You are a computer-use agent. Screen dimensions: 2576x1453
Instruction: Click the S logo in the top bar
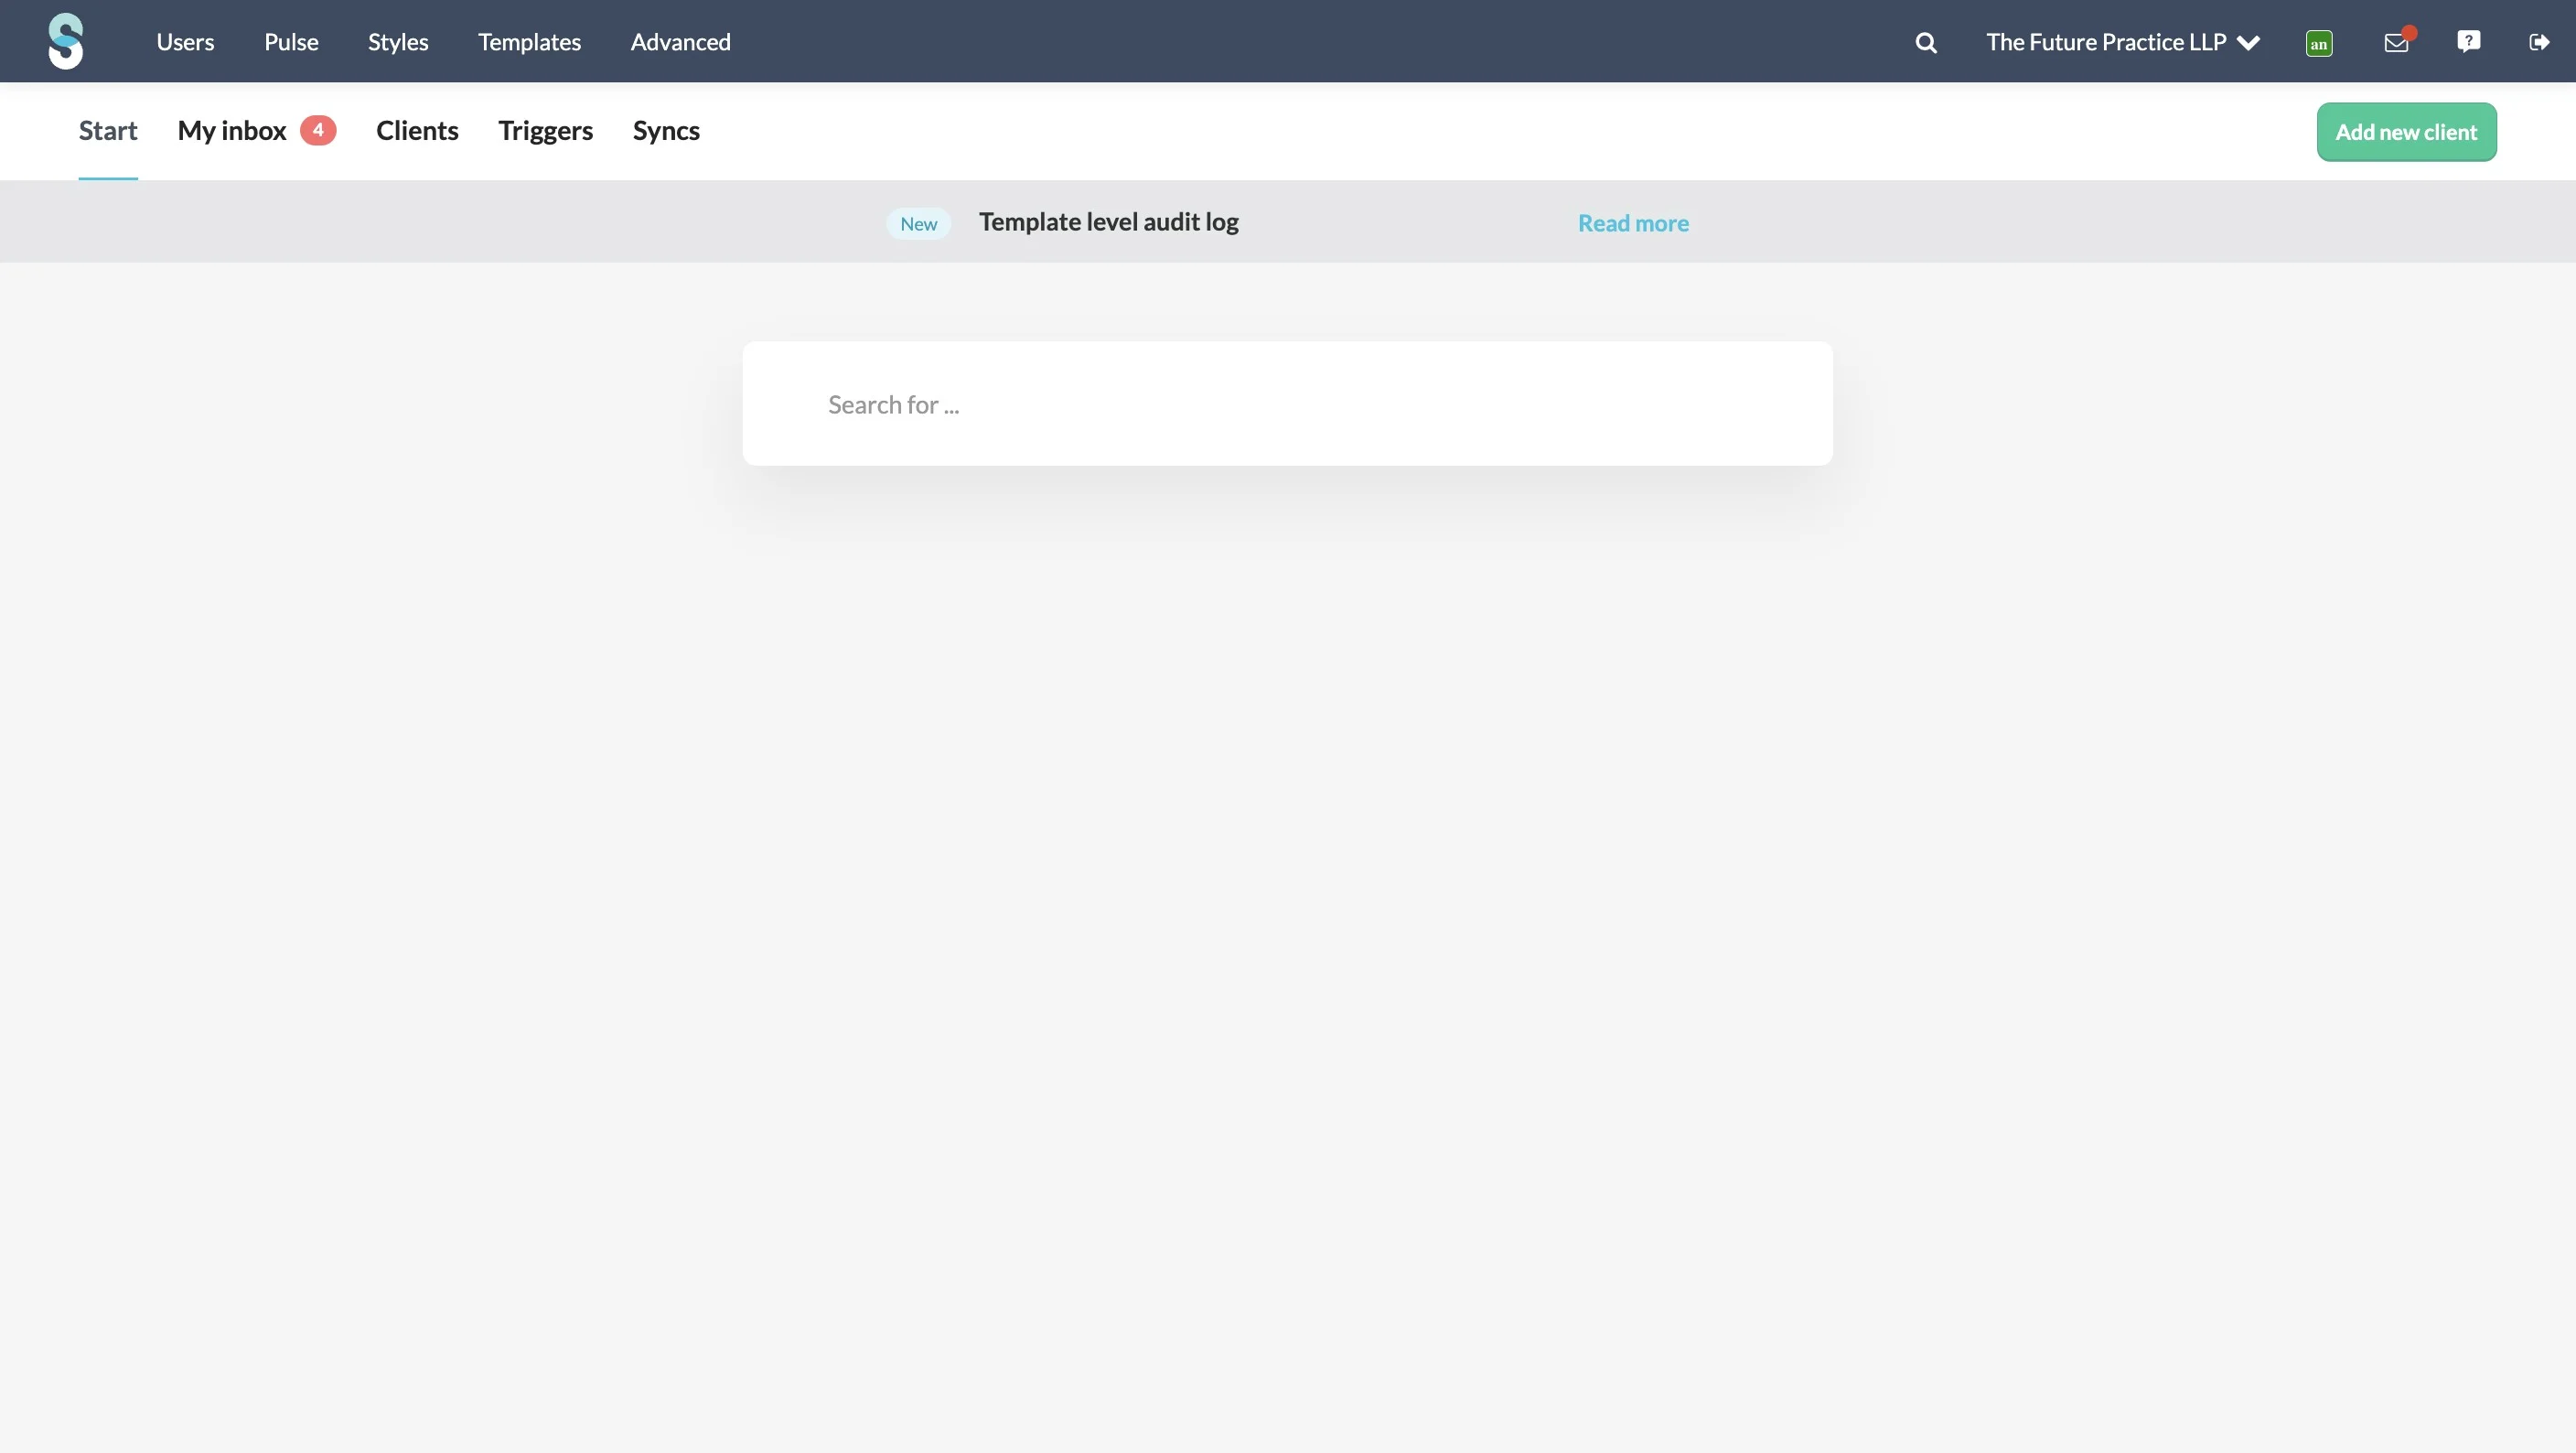pos(66,41)
